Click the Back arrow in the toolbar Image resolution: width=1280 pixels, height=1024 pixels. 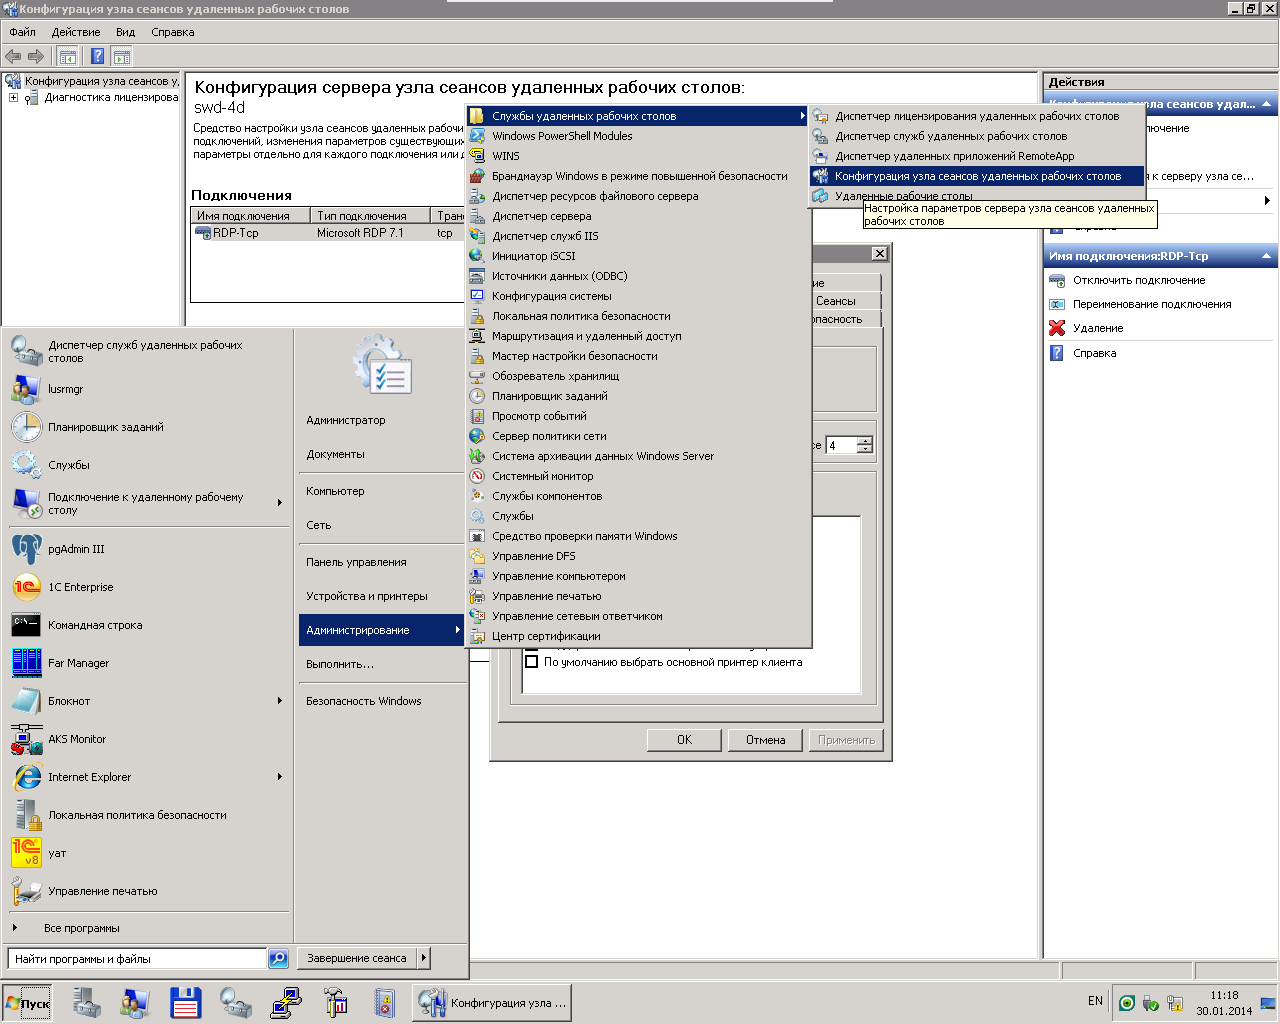(13, 56)
